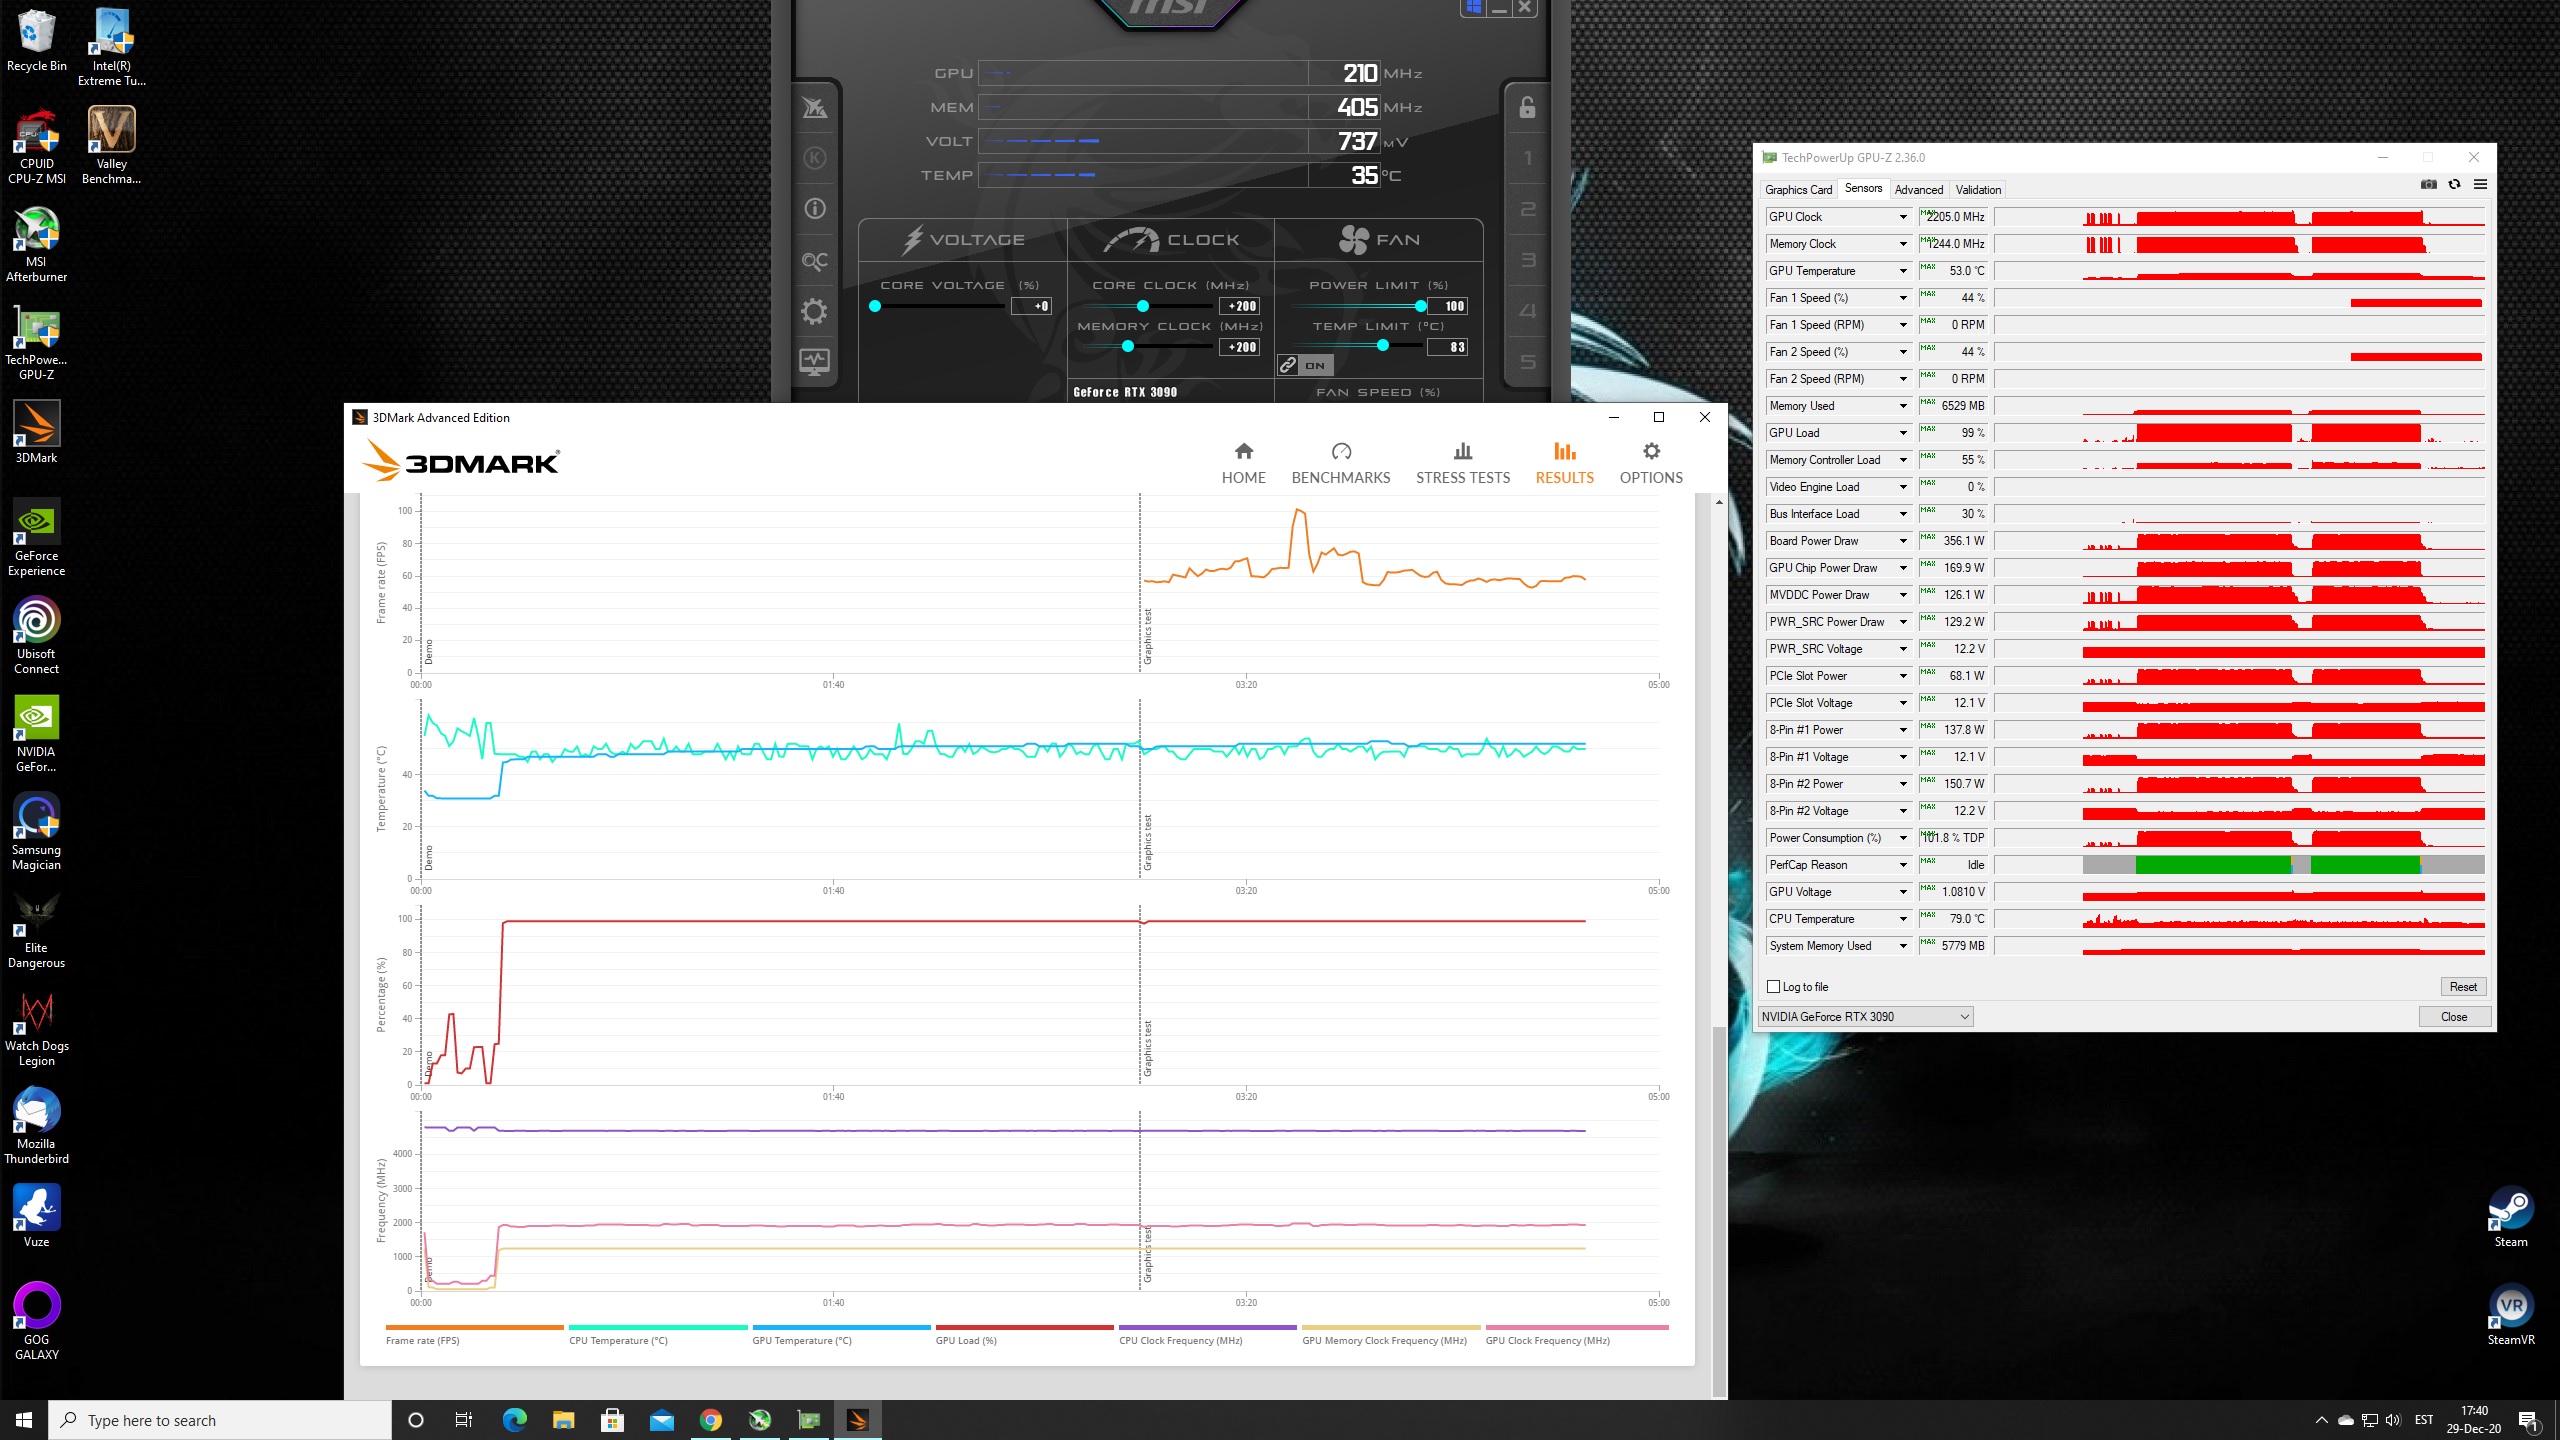The height and width of the screenshot is (1440, 2560).
Task: Launch OC Scanner in Afterburner
Action: 814,260
